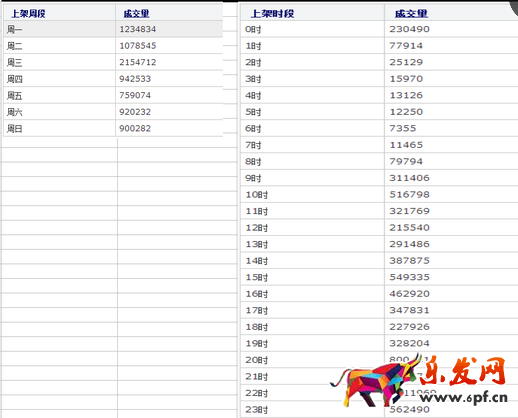Open the www.6pf.cn watermark link
Image resolution: width=518 pixels, height=418 pixels.
point(463,397)
